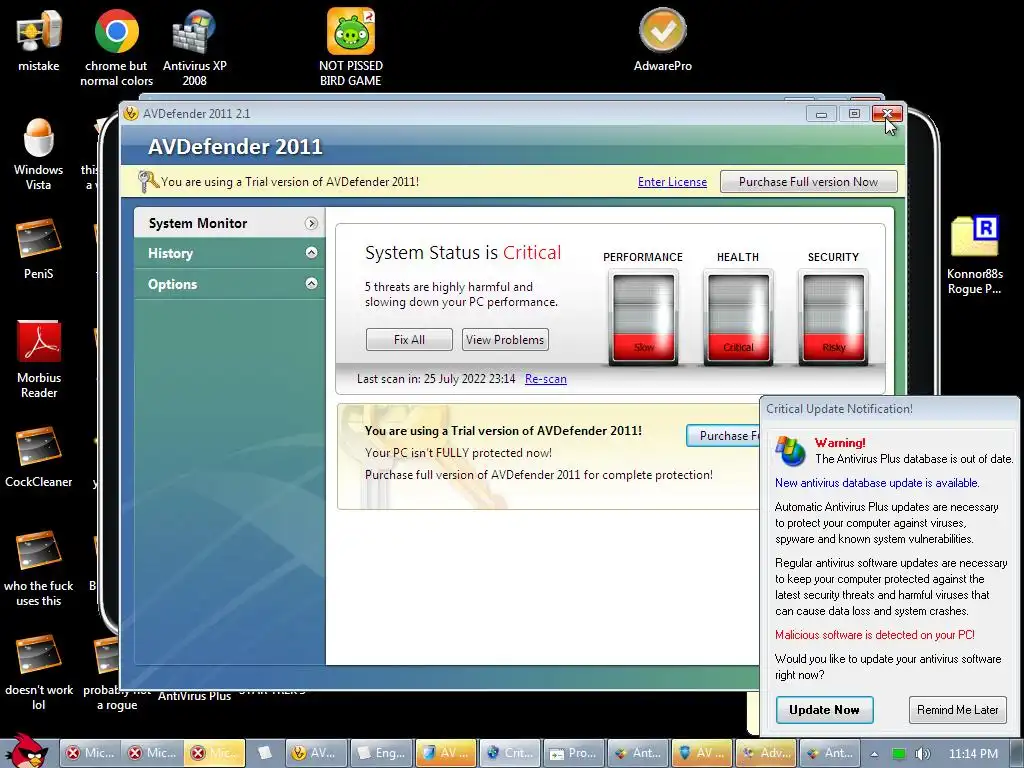The image size is (1024, 768).
Task: Click the Re-scan link
Action: [x=545, y=379]
